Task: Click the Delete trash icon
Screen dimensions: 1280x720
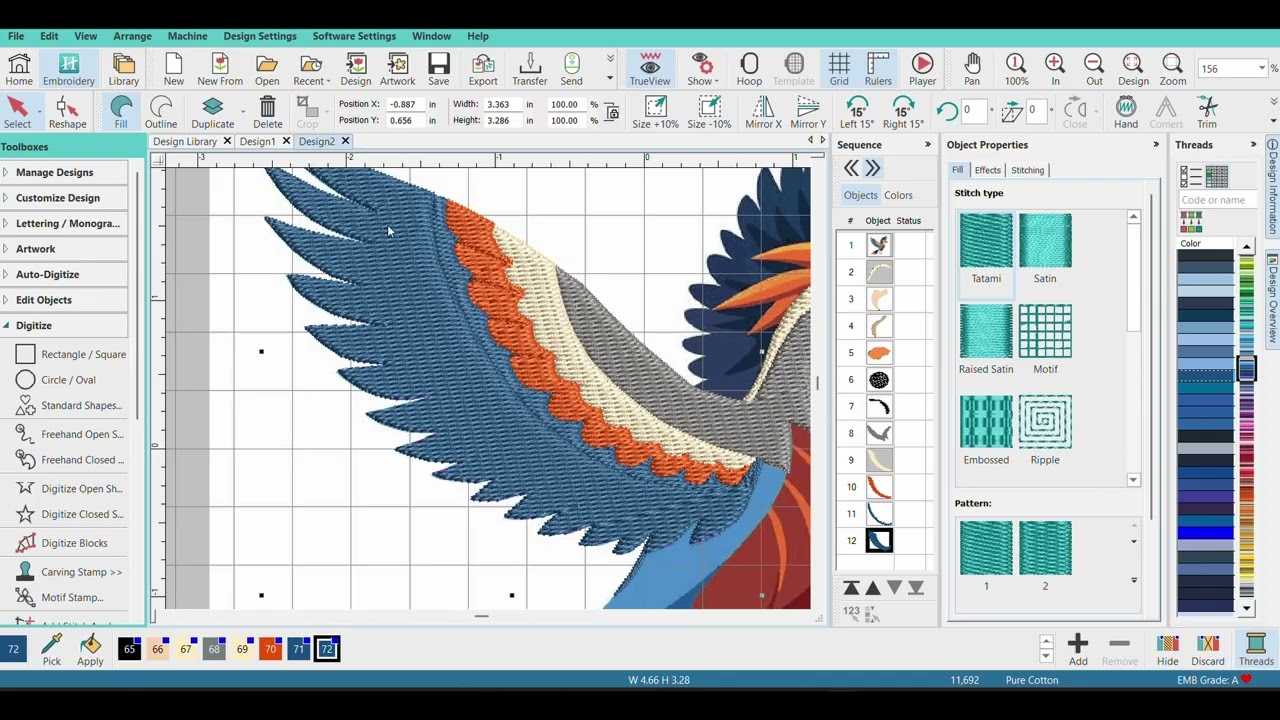Action: (x=267, y=112)
